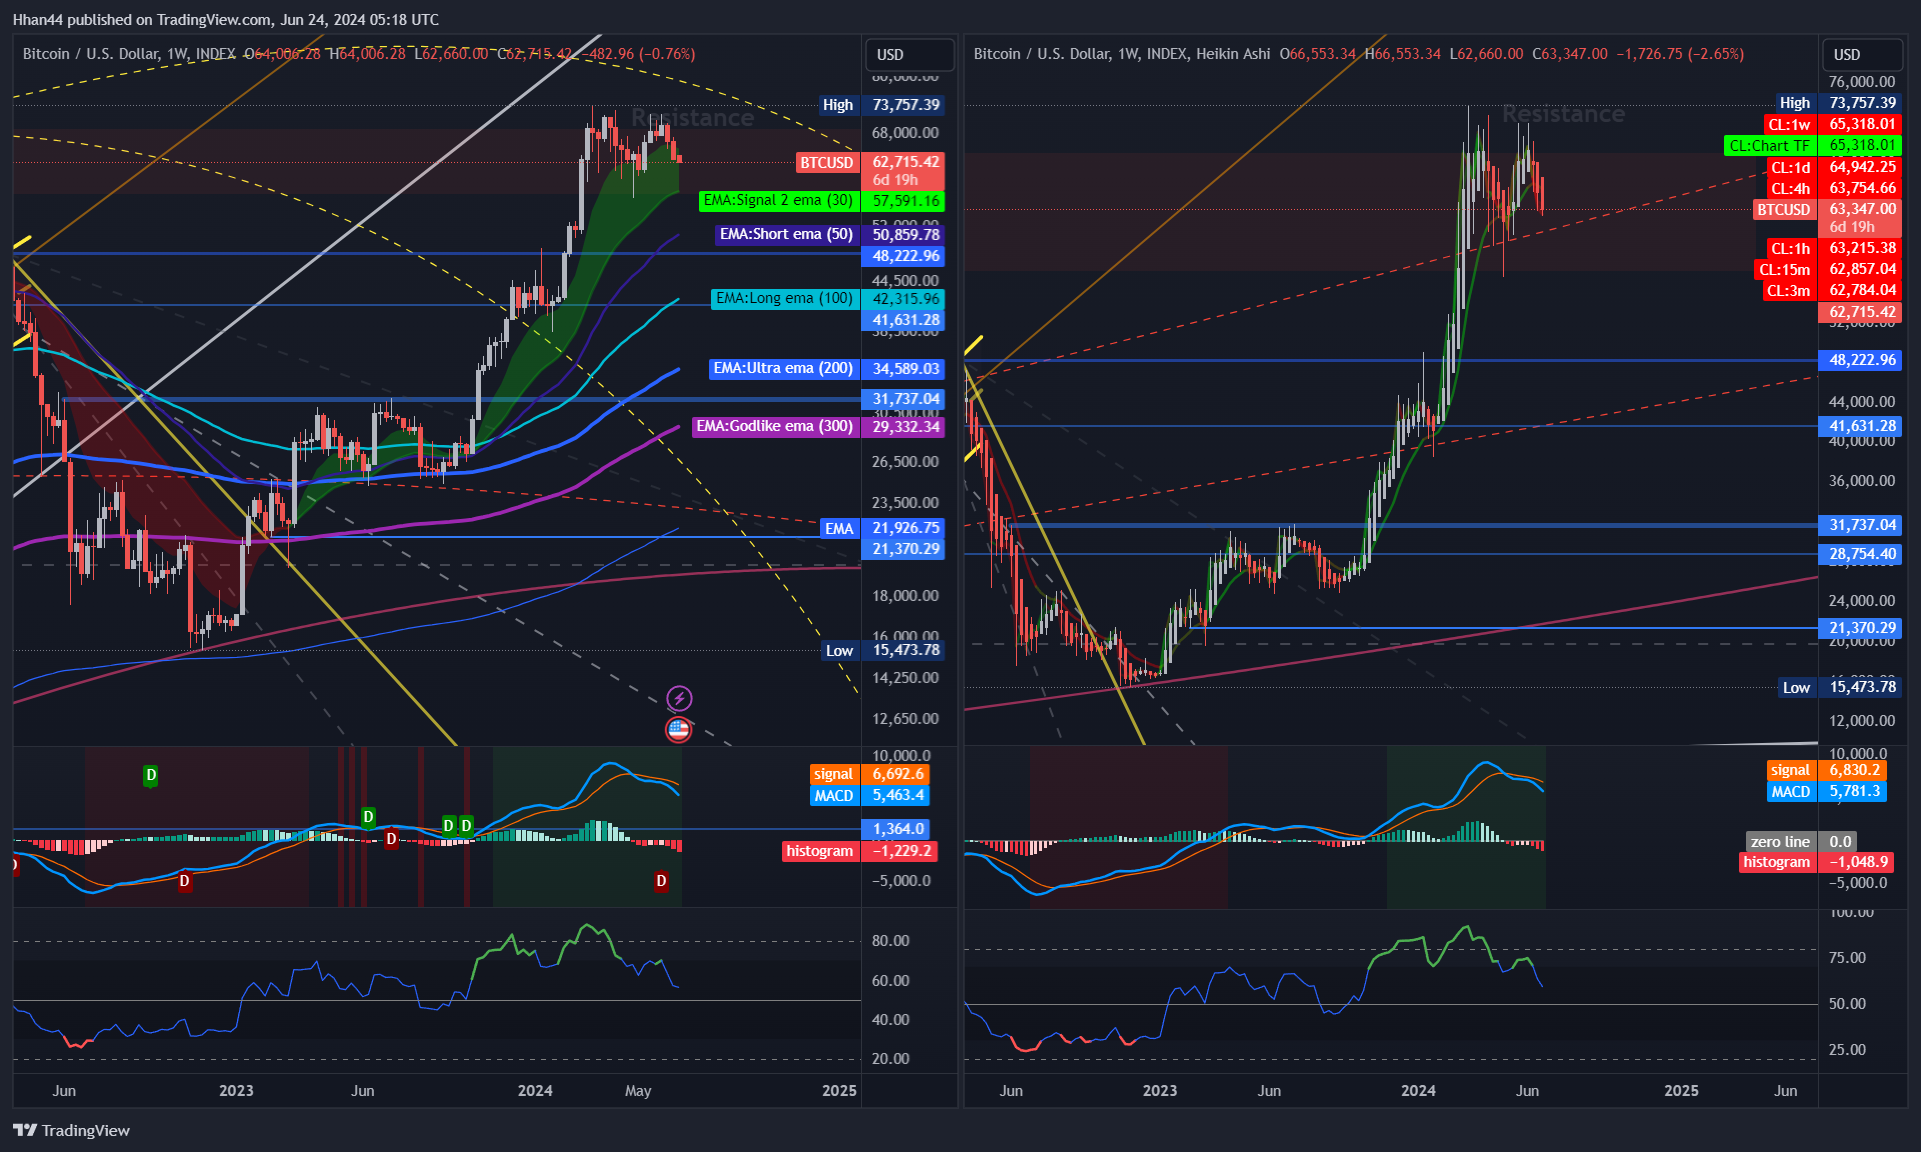This screenshot has width=1921, height=1152.
Task: Click the EMA 21,926.75 label
Action: click(881, 528)
